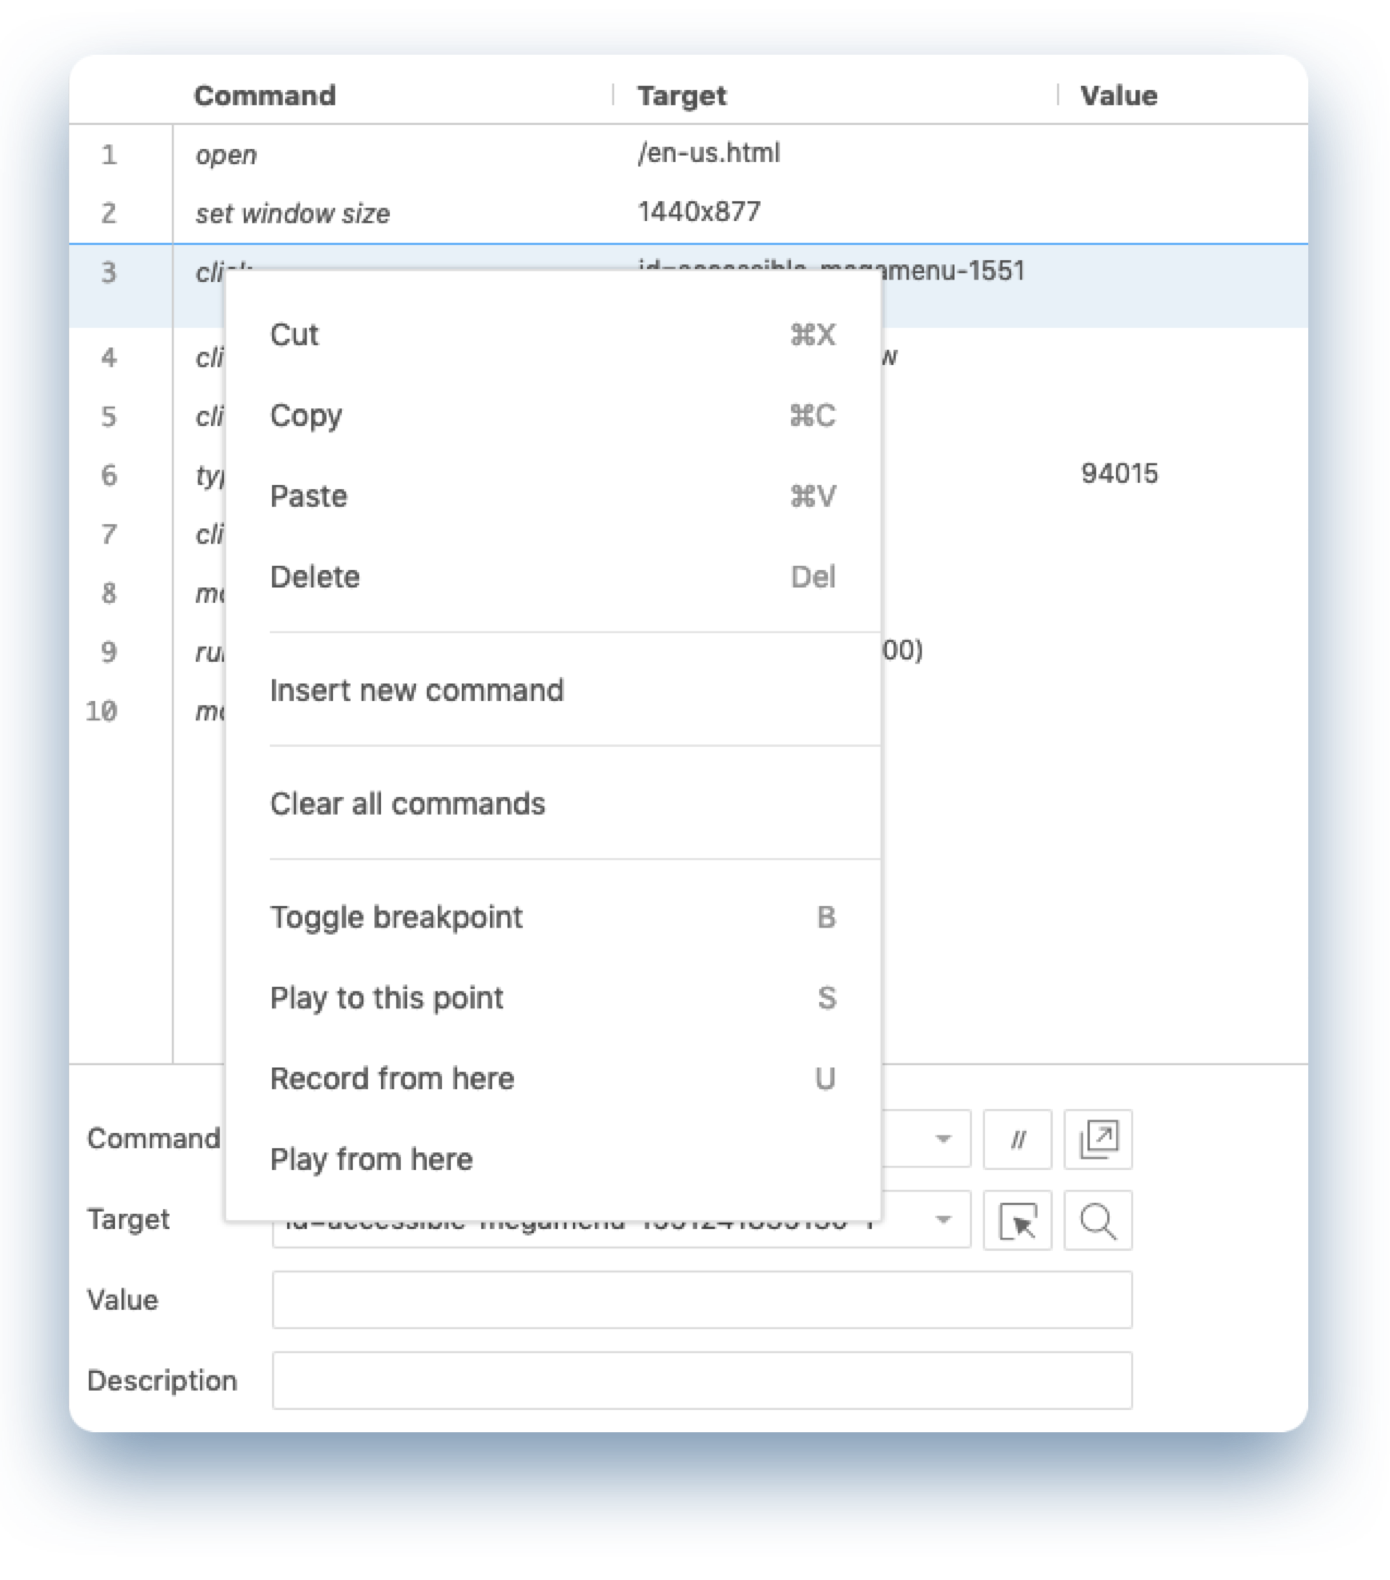Select row number 8
The width and height of the screenshot is (1390, 1580).
click(x=108, y=593)
